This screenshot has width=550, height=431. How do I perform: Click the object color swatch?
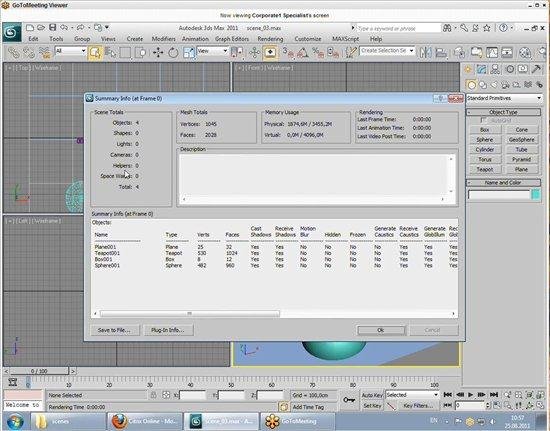tap(536, 195)
